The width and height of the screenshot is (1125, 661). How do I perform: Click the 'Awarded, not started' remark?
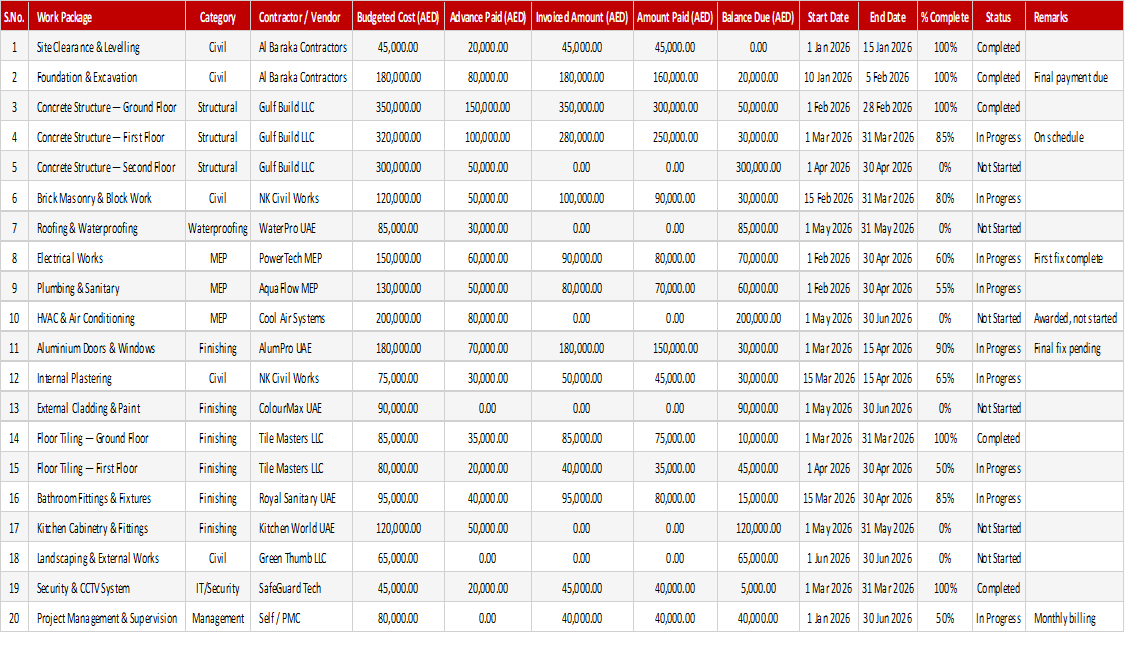1075,318
